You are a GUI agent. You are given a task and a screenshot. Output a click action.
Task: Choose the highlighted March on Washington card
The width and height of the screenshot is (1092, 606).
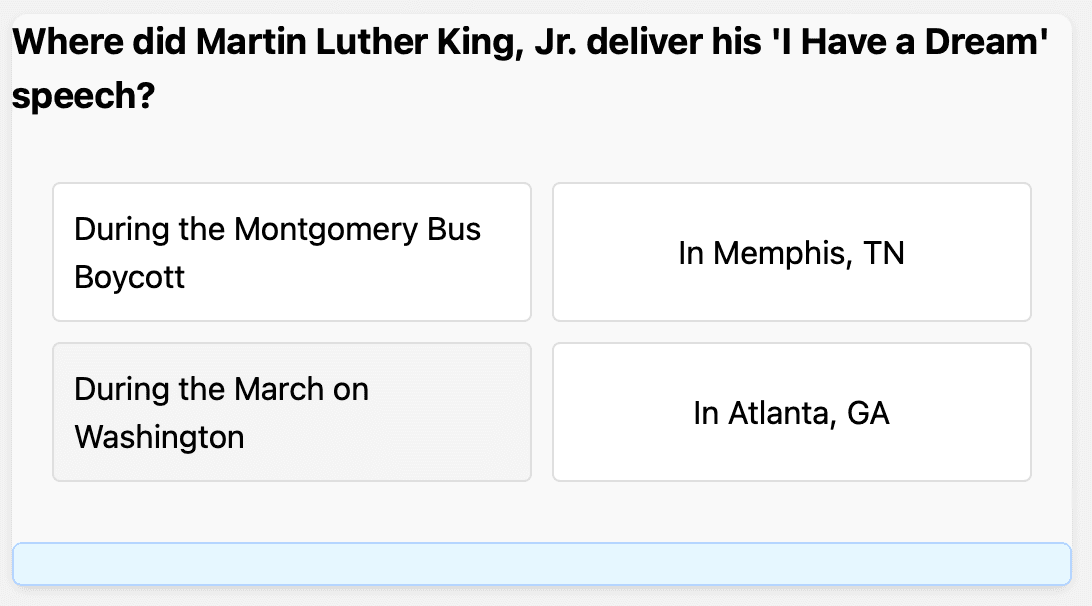coord(291,412)
